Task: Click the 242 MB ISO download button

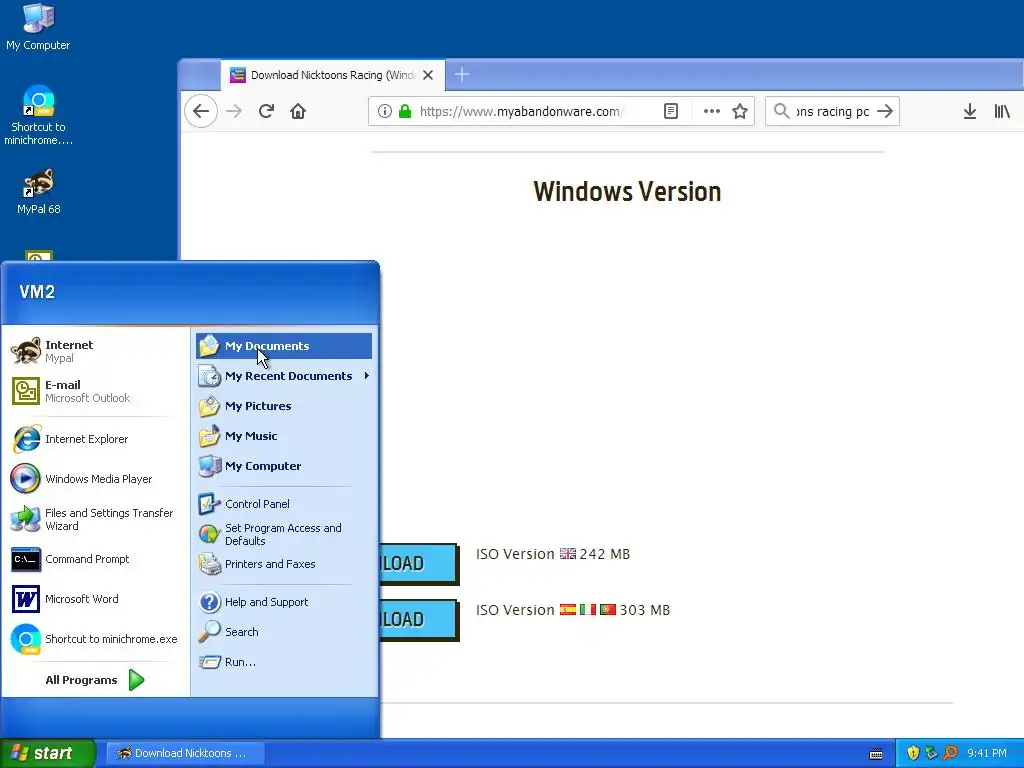Action: coord(419,564)
